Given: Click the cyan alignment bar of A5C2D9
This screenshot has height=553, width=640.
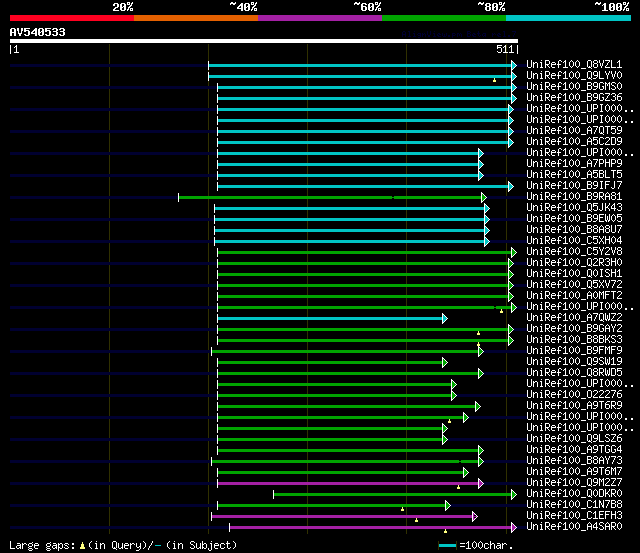Looking at the screenshot, I should point(363,142).
